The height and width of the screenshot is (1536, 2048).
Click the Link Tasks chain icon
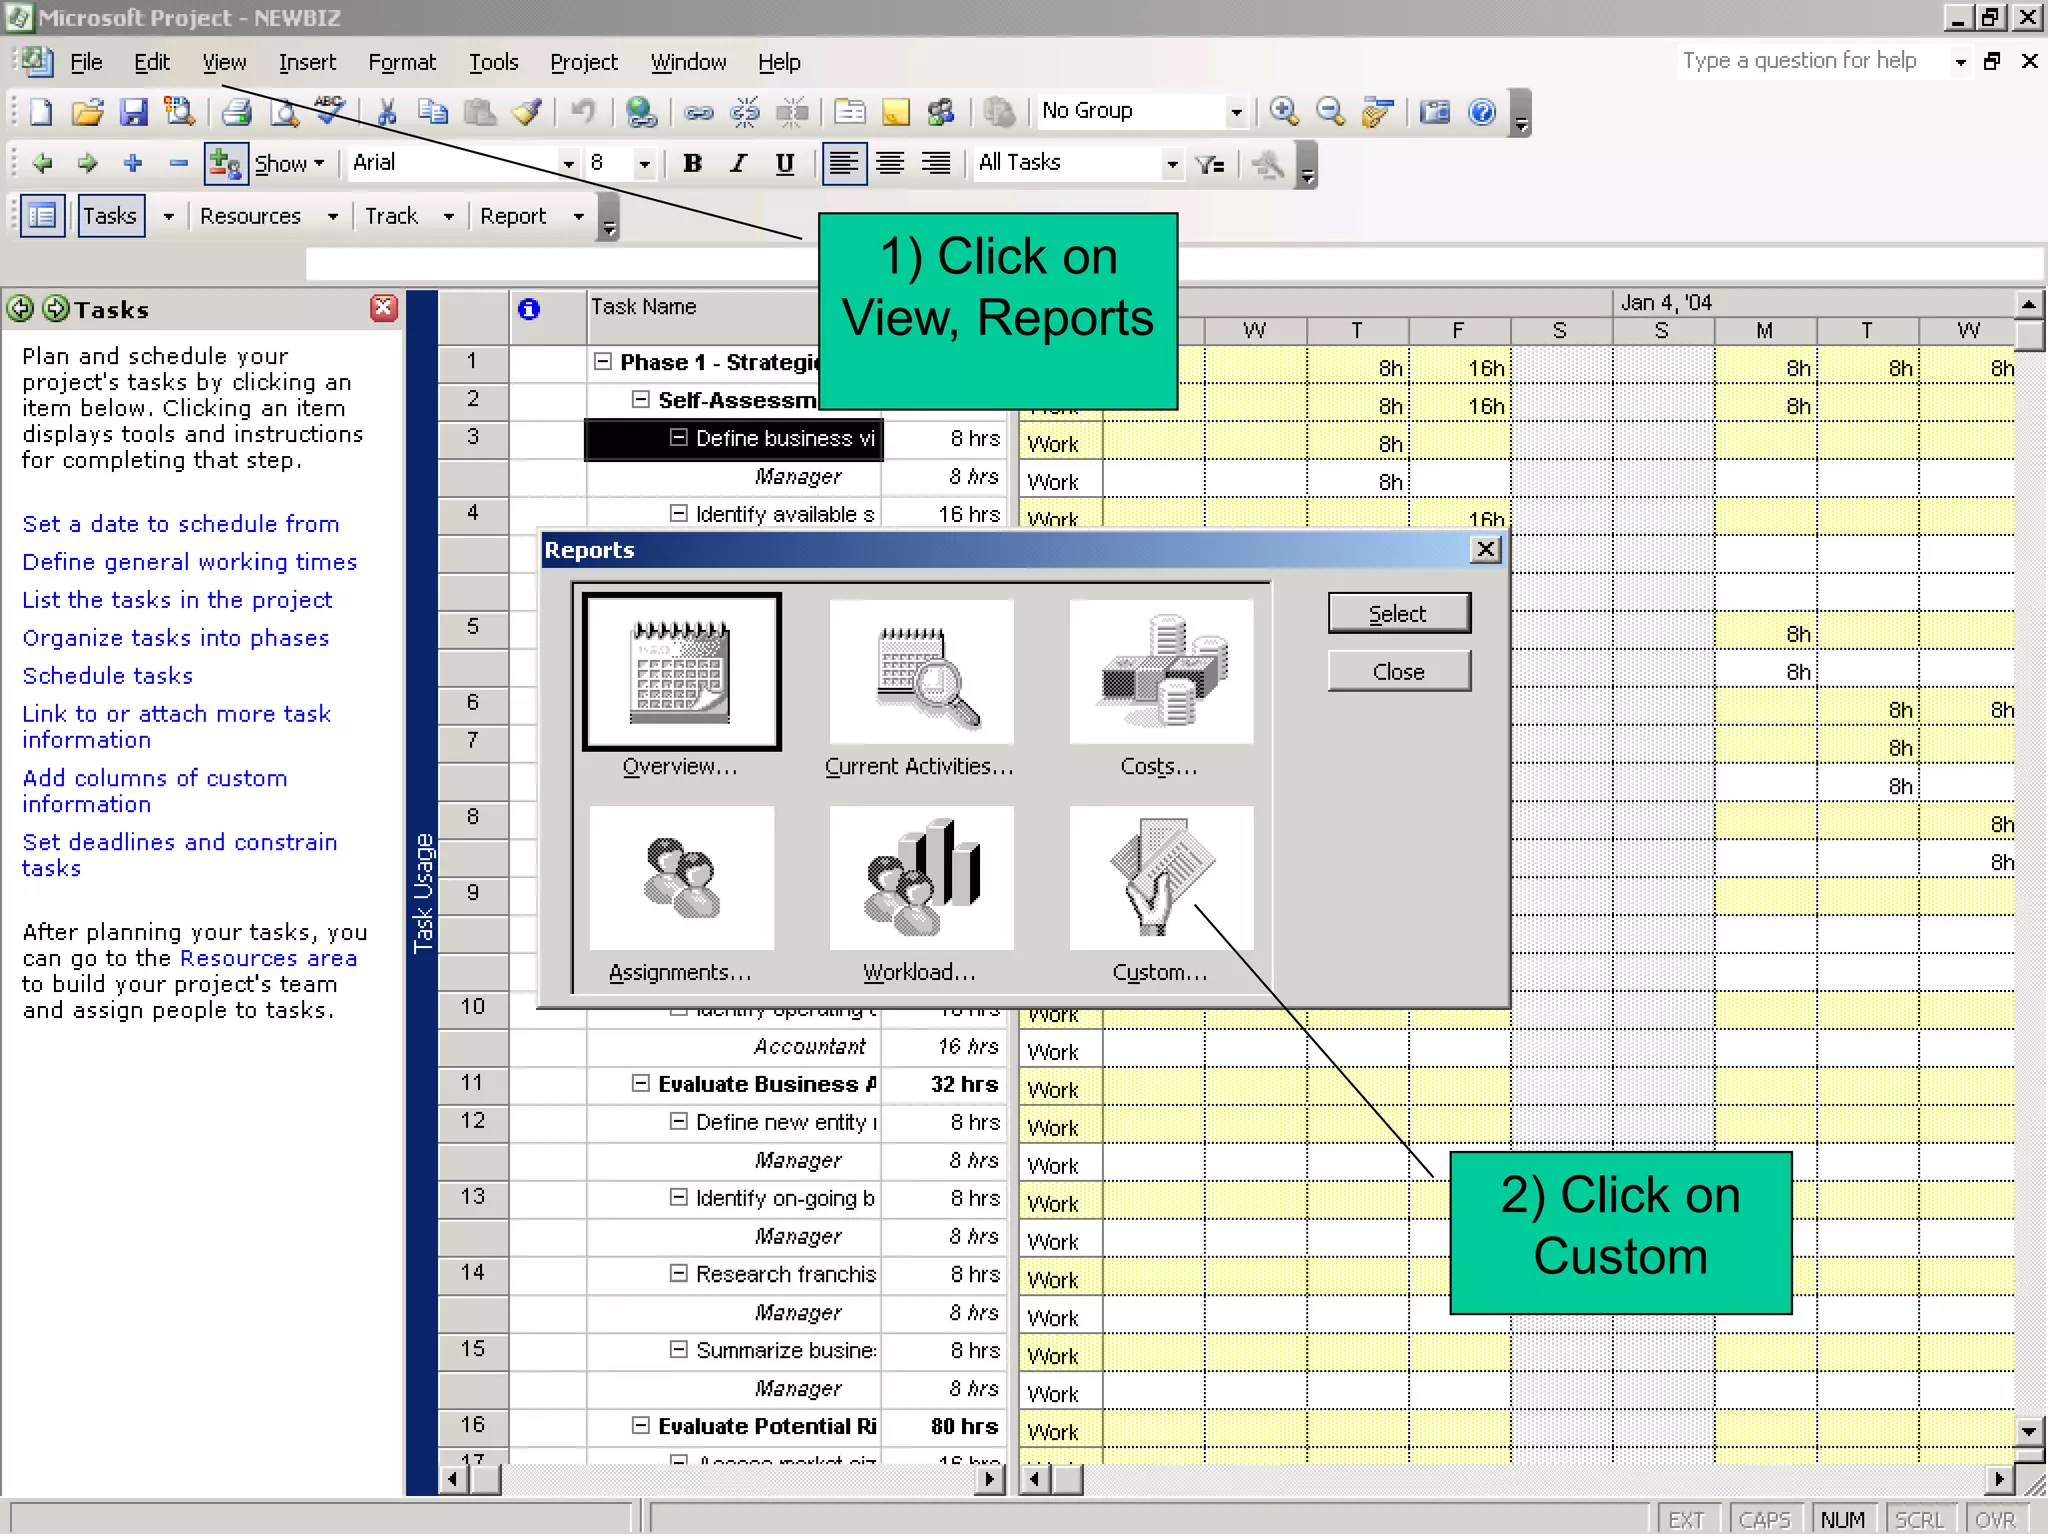tap(698, 112)
